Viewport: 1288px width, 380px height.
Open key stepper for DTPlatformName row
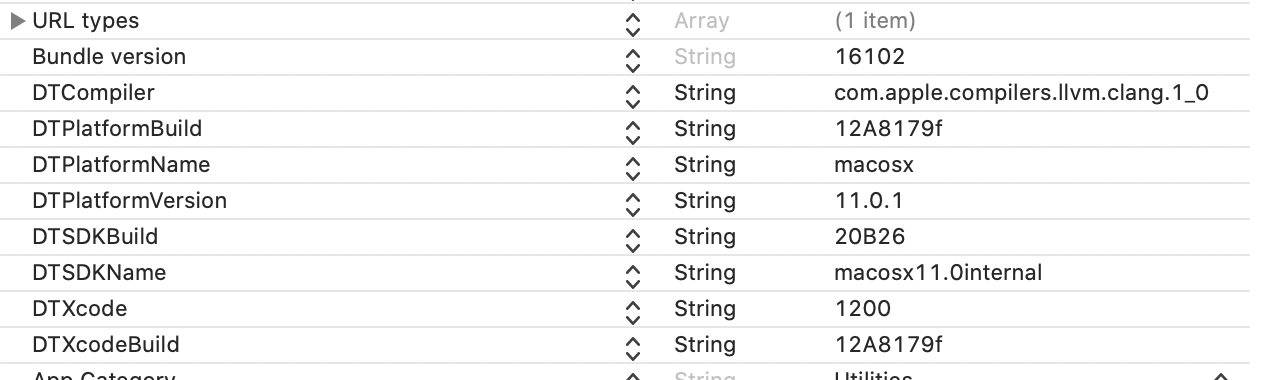[x=631, y=165]
